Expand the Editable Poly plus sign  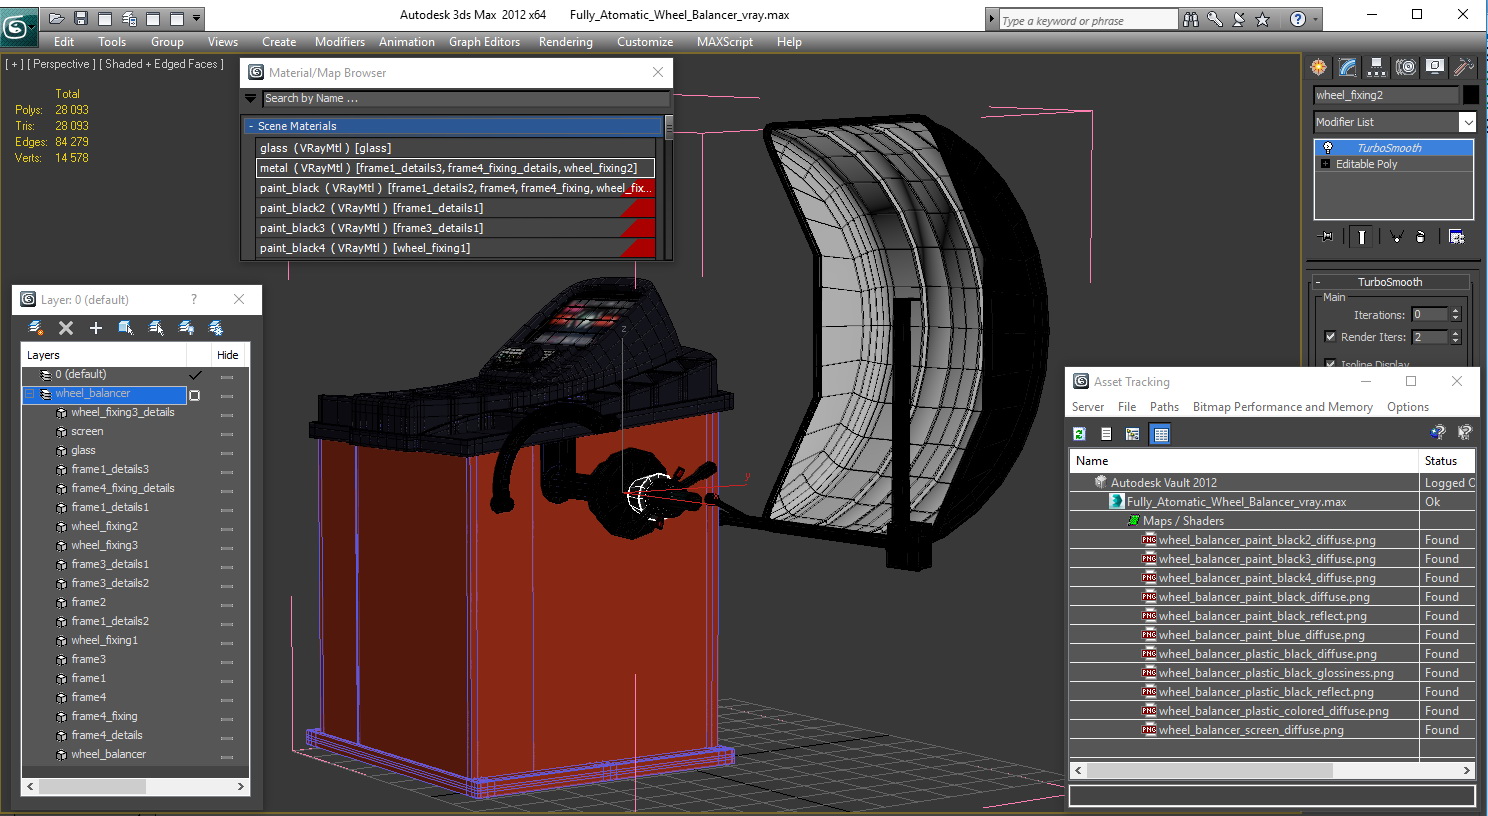[x=1326, y=164]
